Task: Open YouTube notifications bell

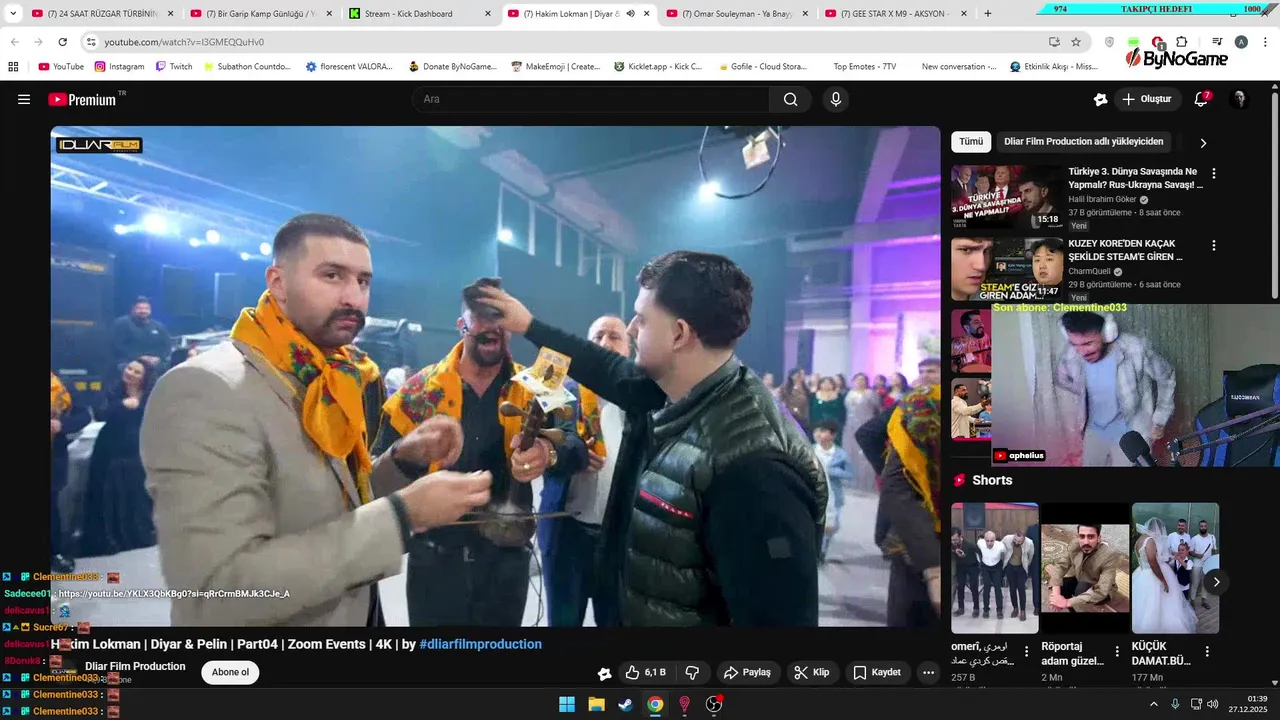Action: tap(1202, 99)
